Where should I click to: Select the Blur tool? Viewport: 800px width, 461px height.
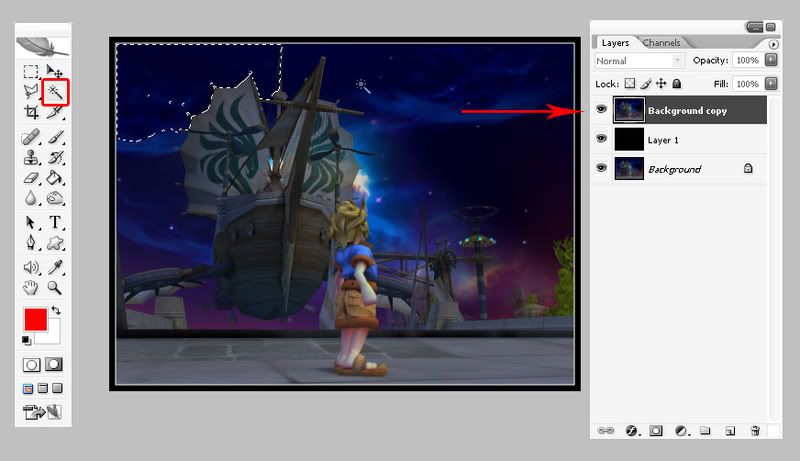click(31, 198)
